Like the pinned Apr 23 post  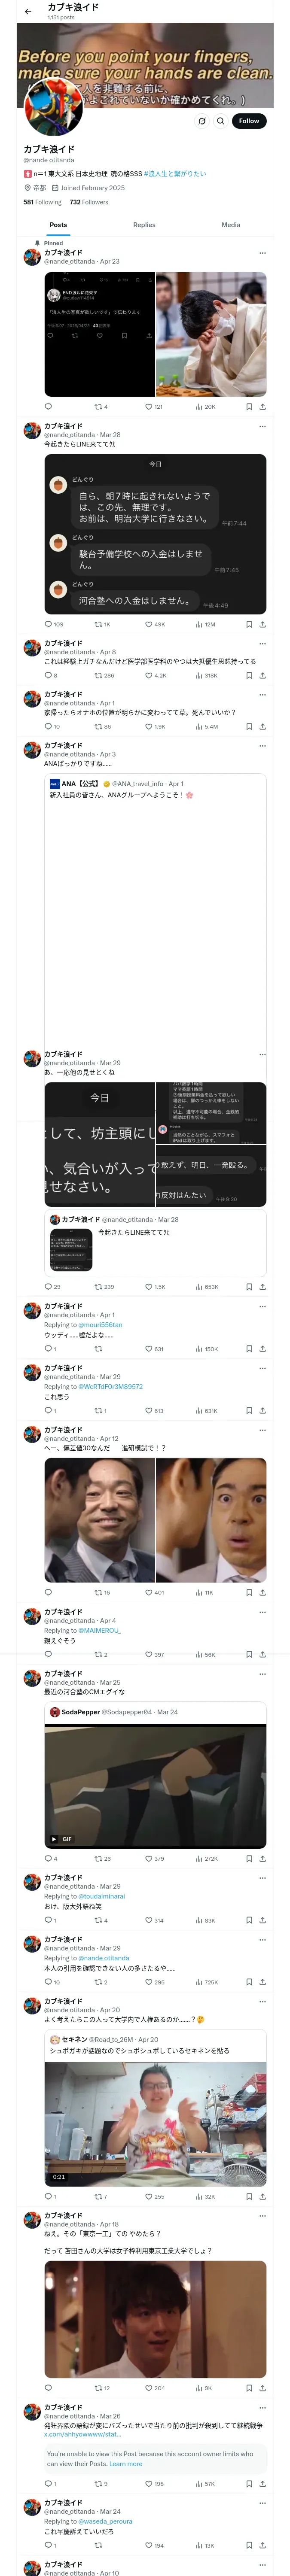click(153, 407)
